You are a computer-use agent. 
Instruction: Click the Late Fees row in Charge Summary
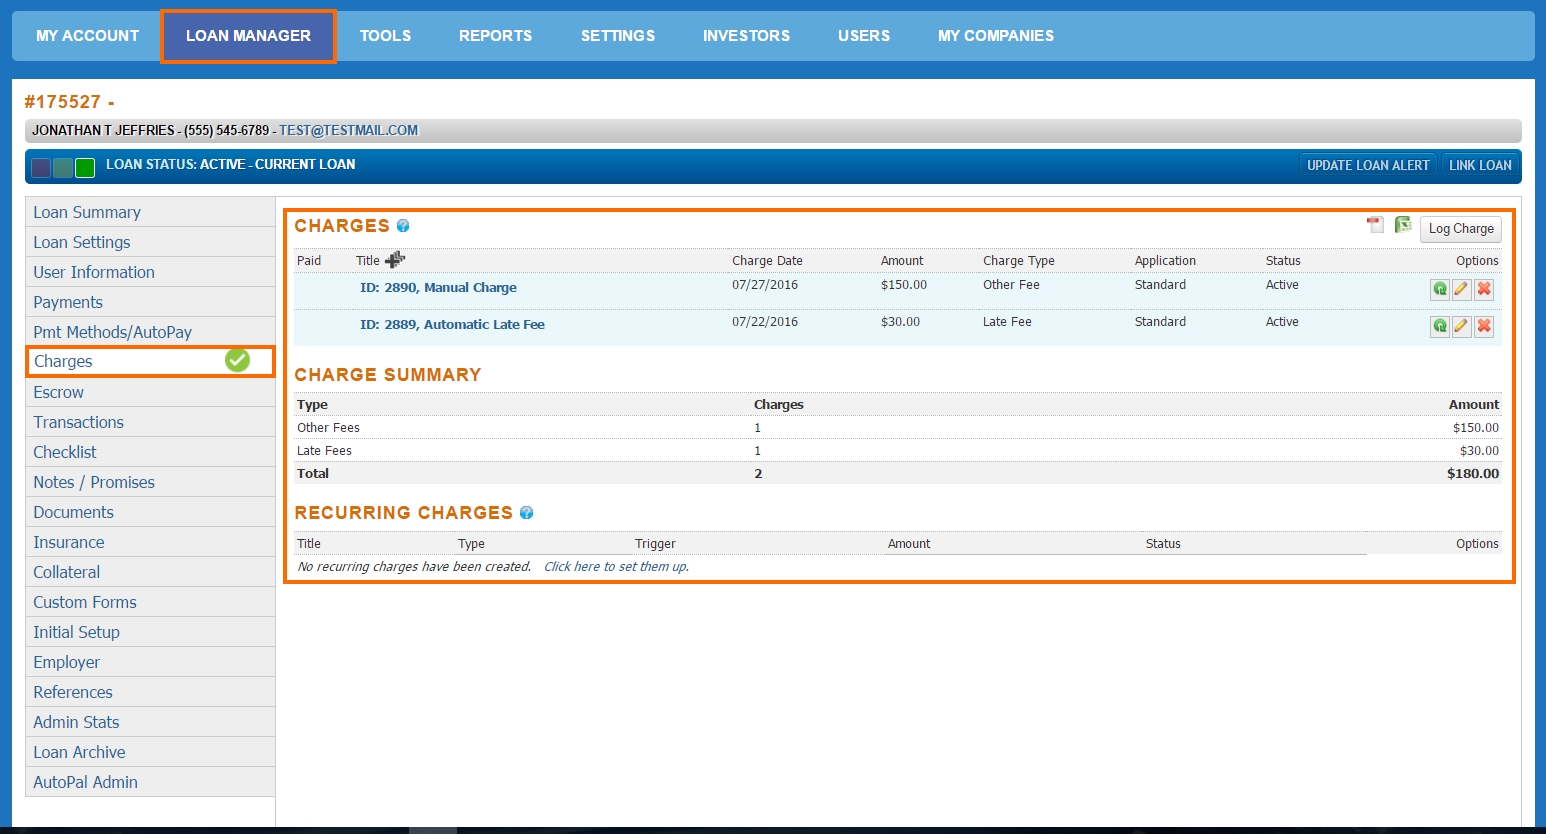[x=898, y=451]
